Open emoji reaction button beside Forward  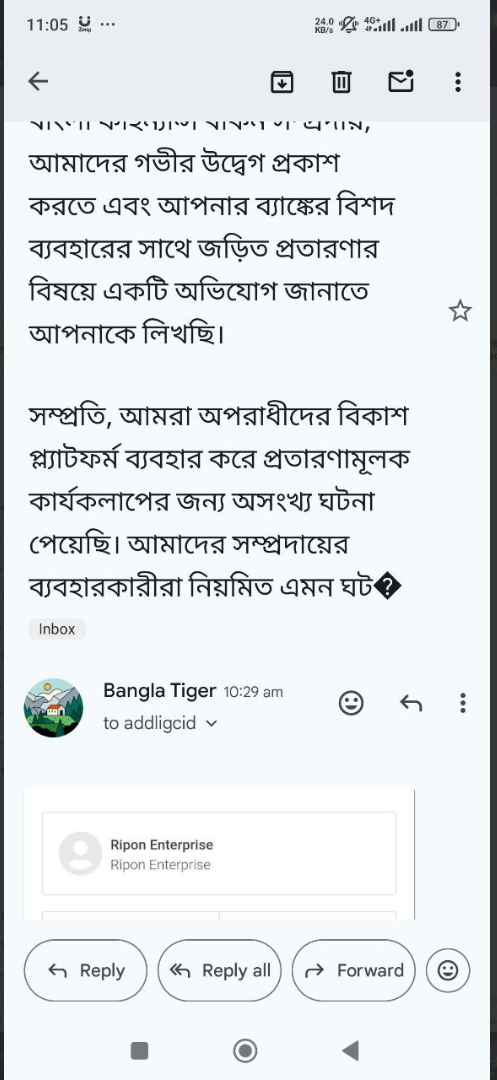click(448, 970)
